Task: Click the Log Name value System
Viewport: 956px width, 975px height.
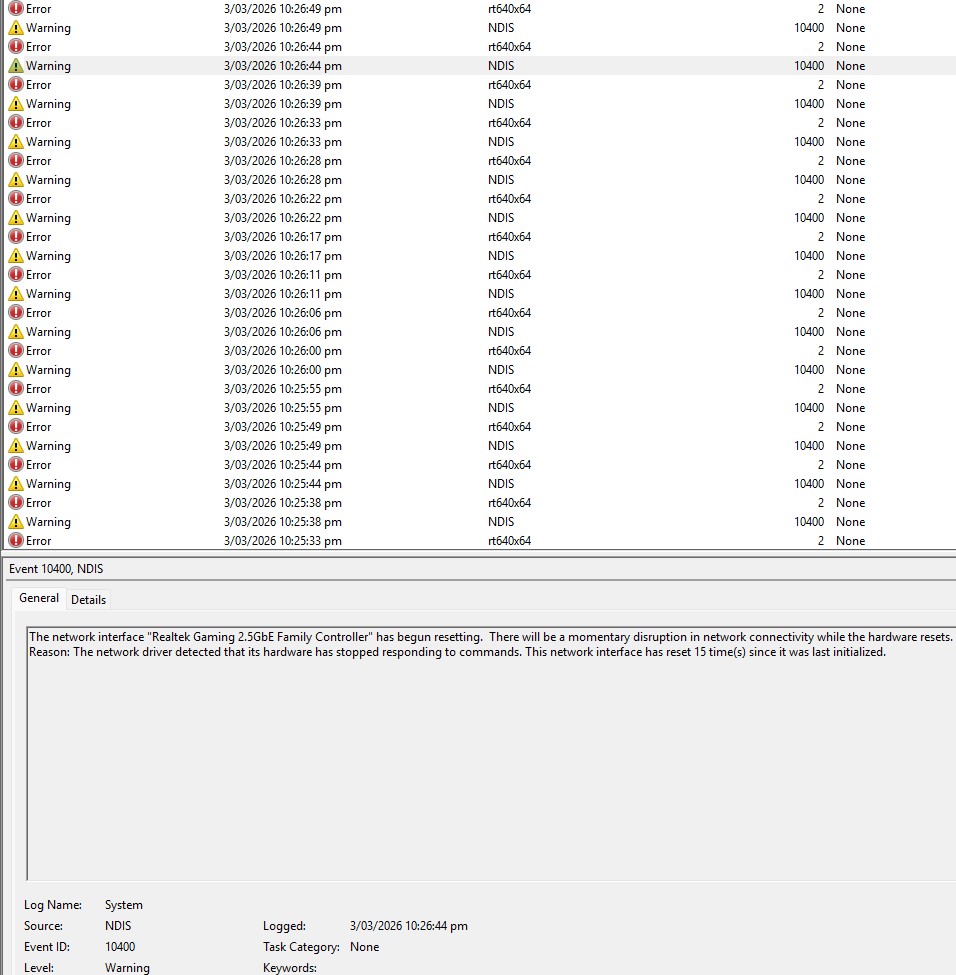Action: (124, 905)
